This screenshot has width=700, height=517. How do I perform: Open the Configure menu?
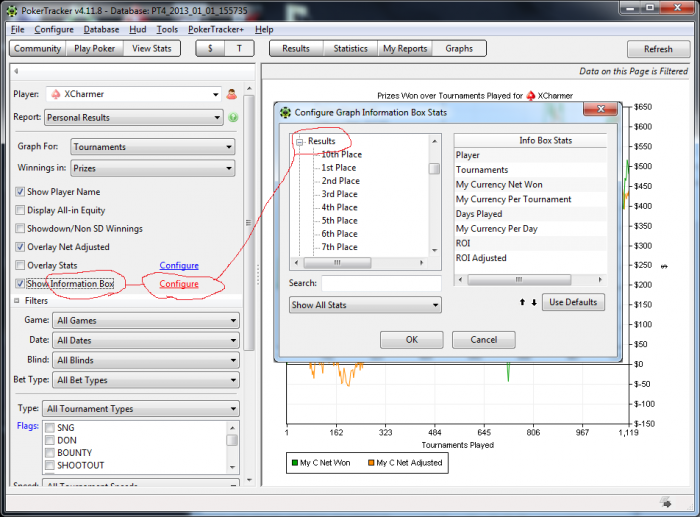pos(54,29)
